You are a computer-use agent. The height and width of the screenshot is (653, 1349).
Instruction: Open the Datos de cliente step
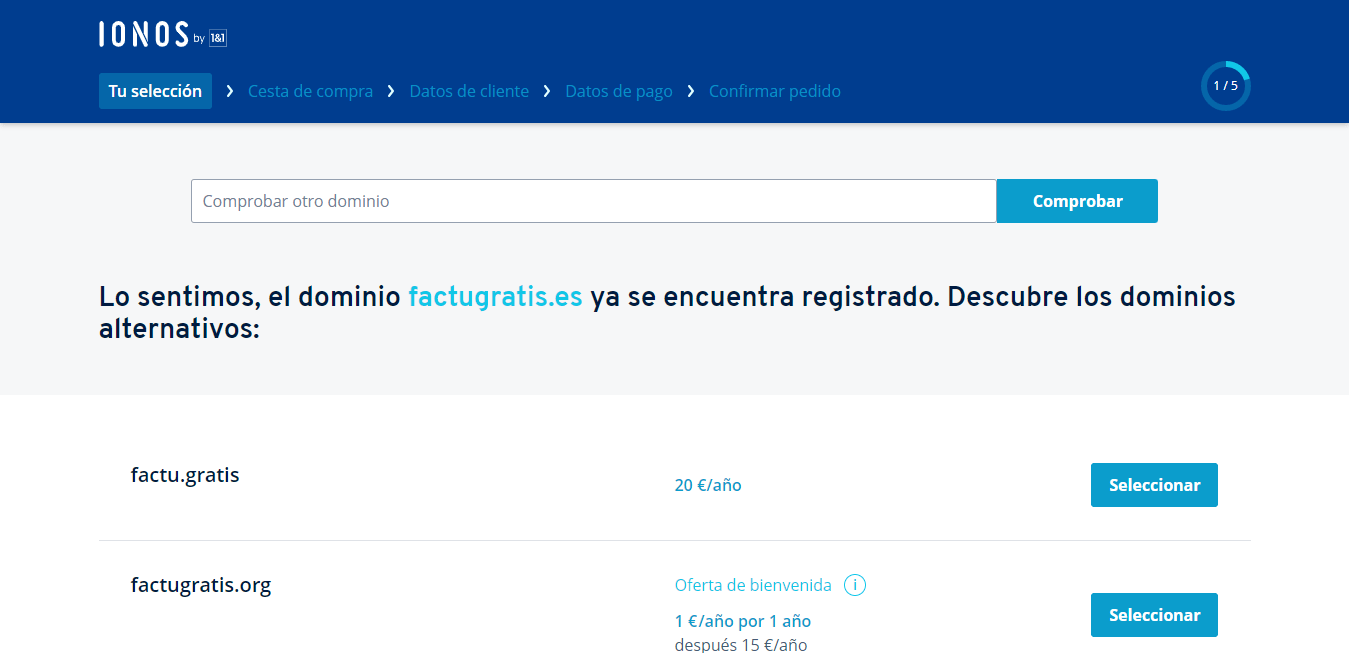(469, 91)
